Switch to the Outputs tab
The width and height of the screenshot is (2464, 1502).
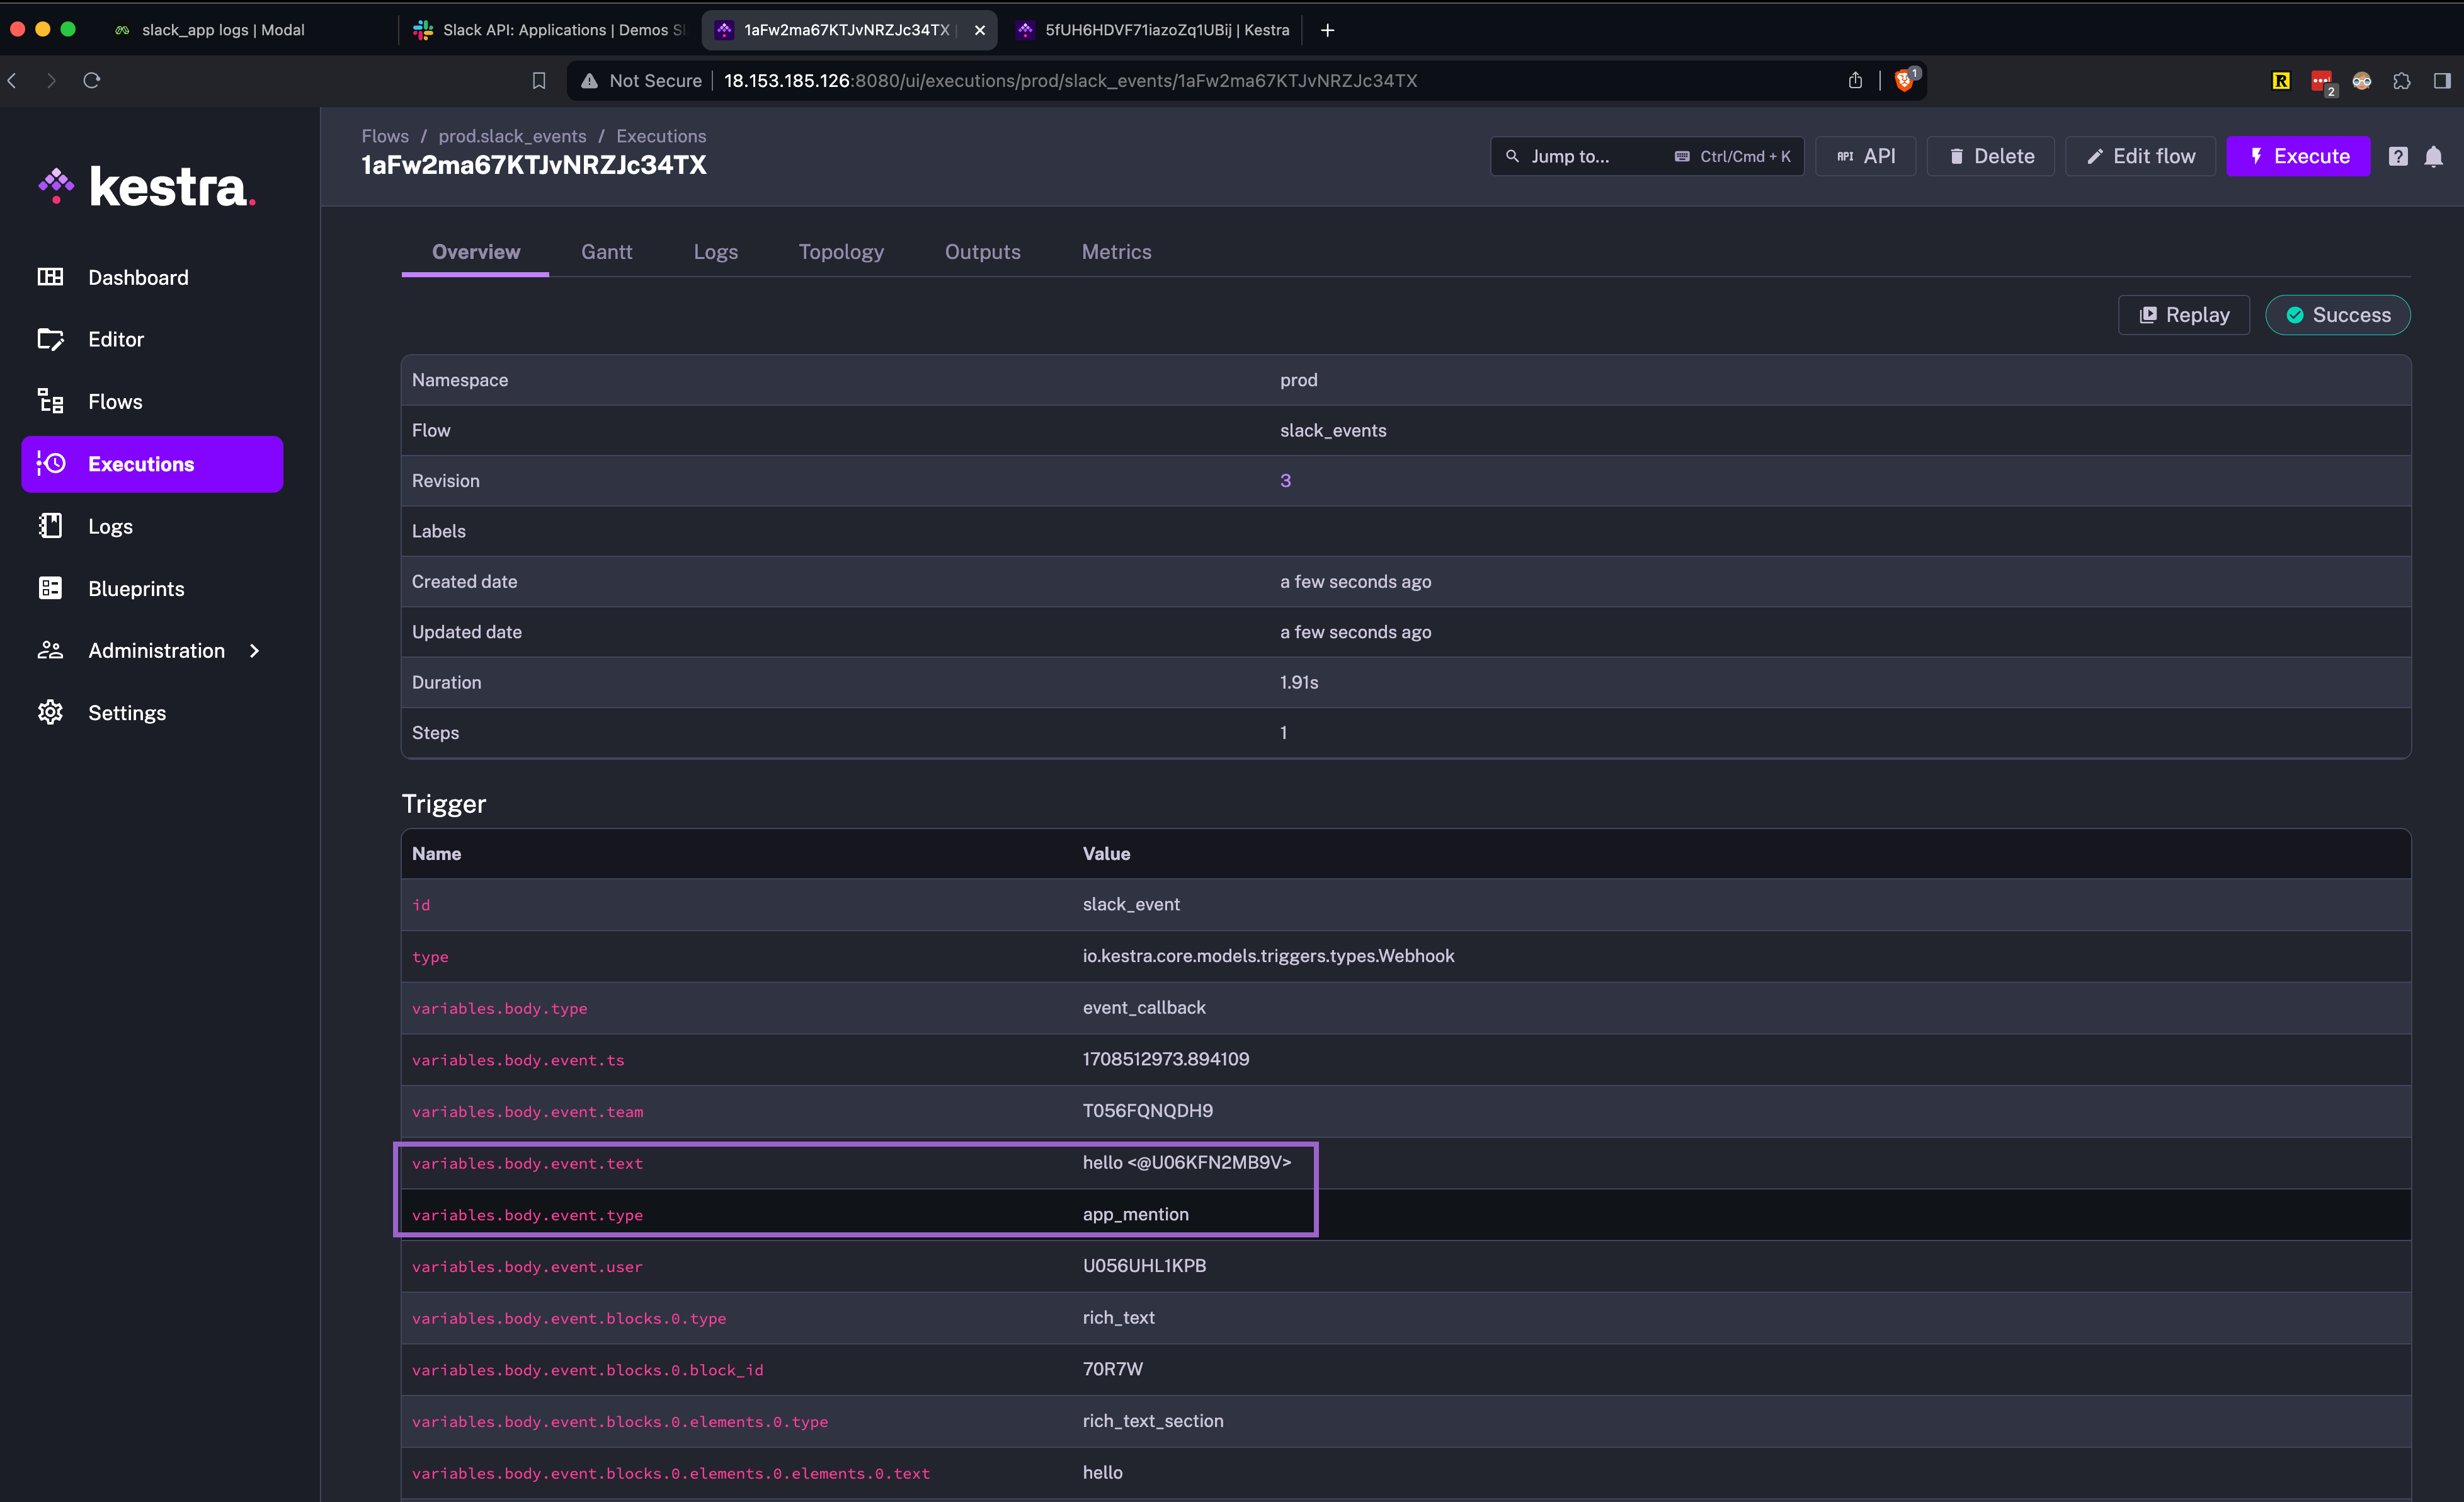982,252
